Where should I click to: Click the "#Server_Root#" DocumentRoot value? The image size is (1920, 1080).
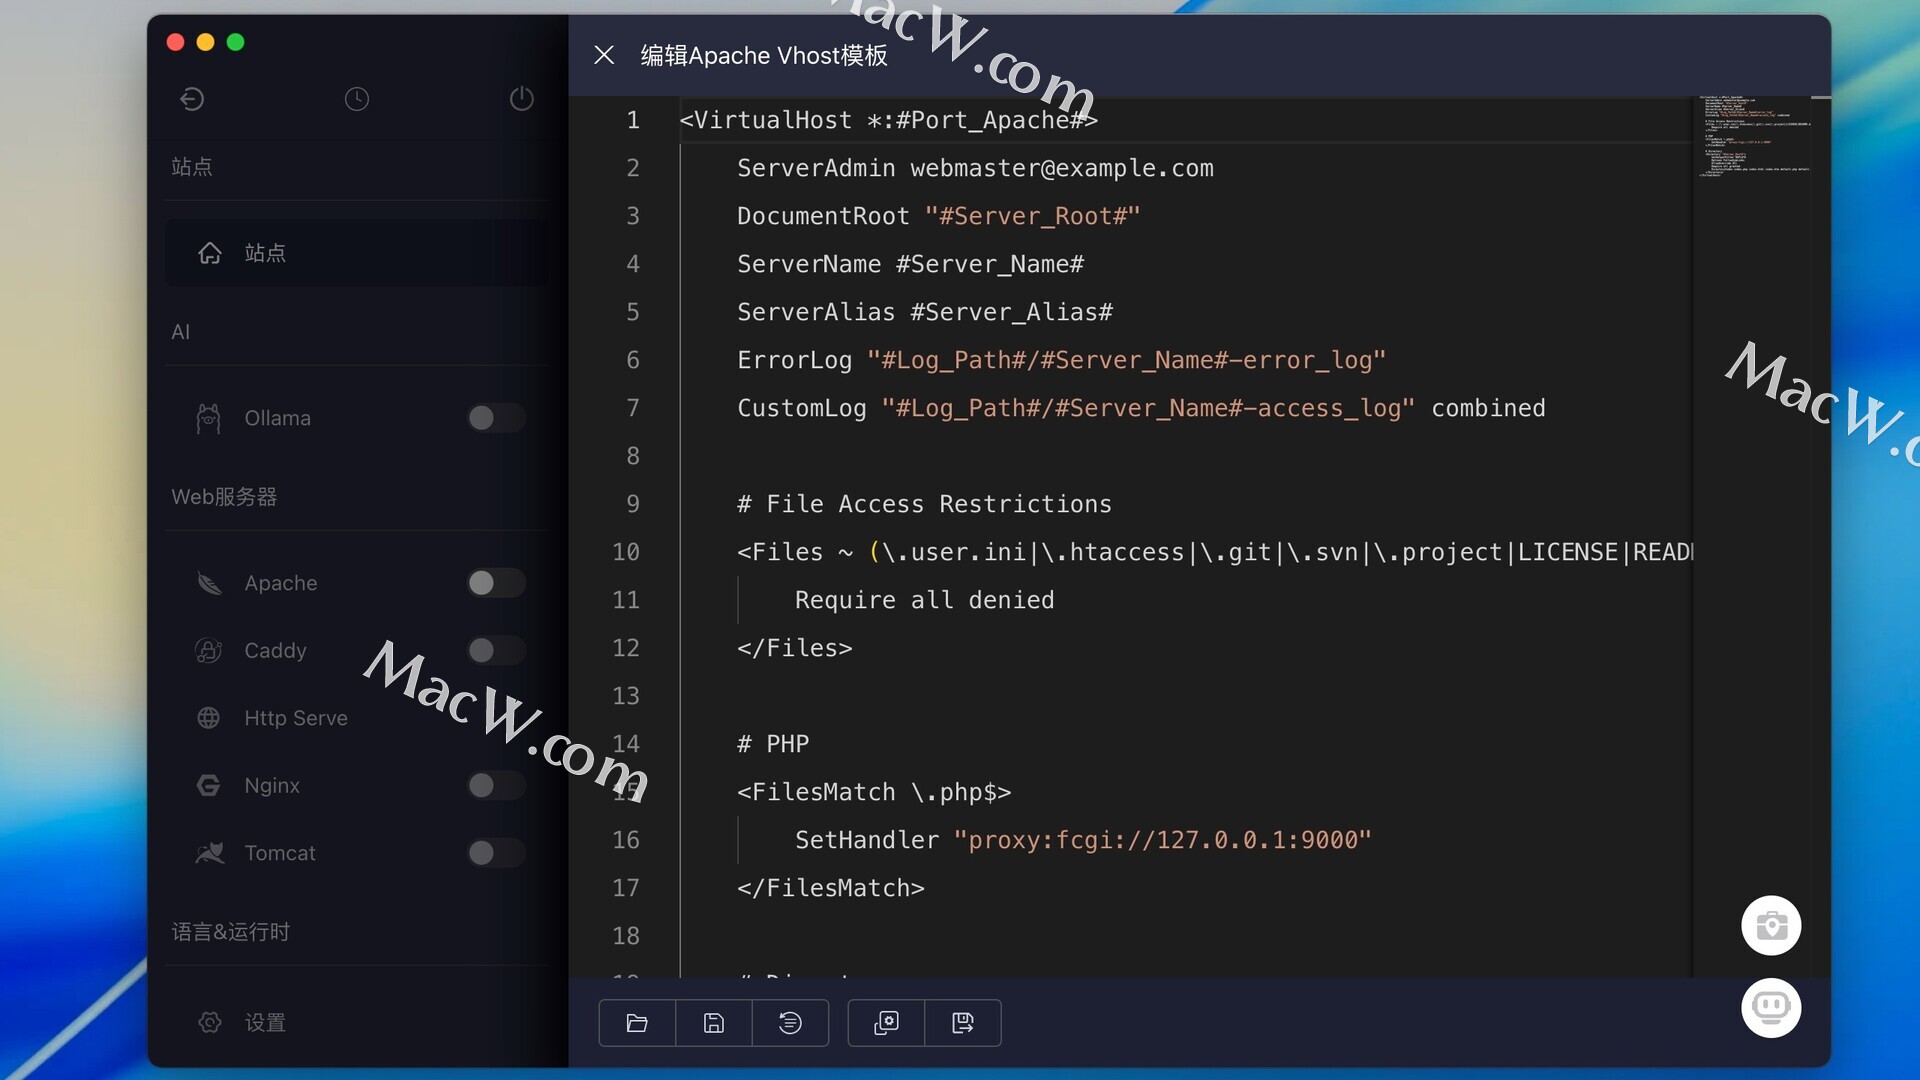(x=1033, y=216)
